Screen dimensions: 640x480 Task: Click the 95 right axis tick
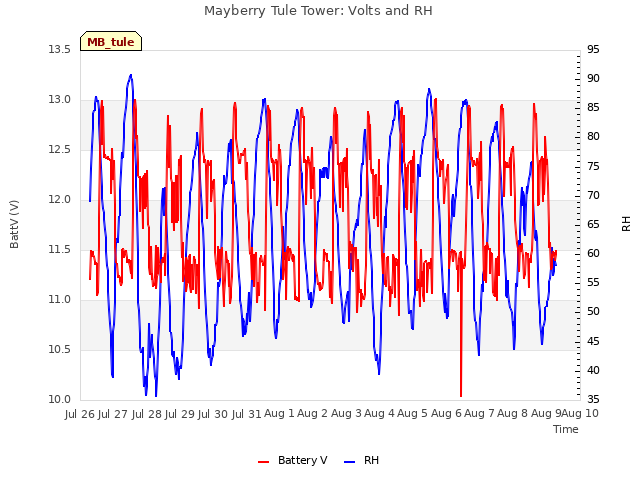coord(593,49)
